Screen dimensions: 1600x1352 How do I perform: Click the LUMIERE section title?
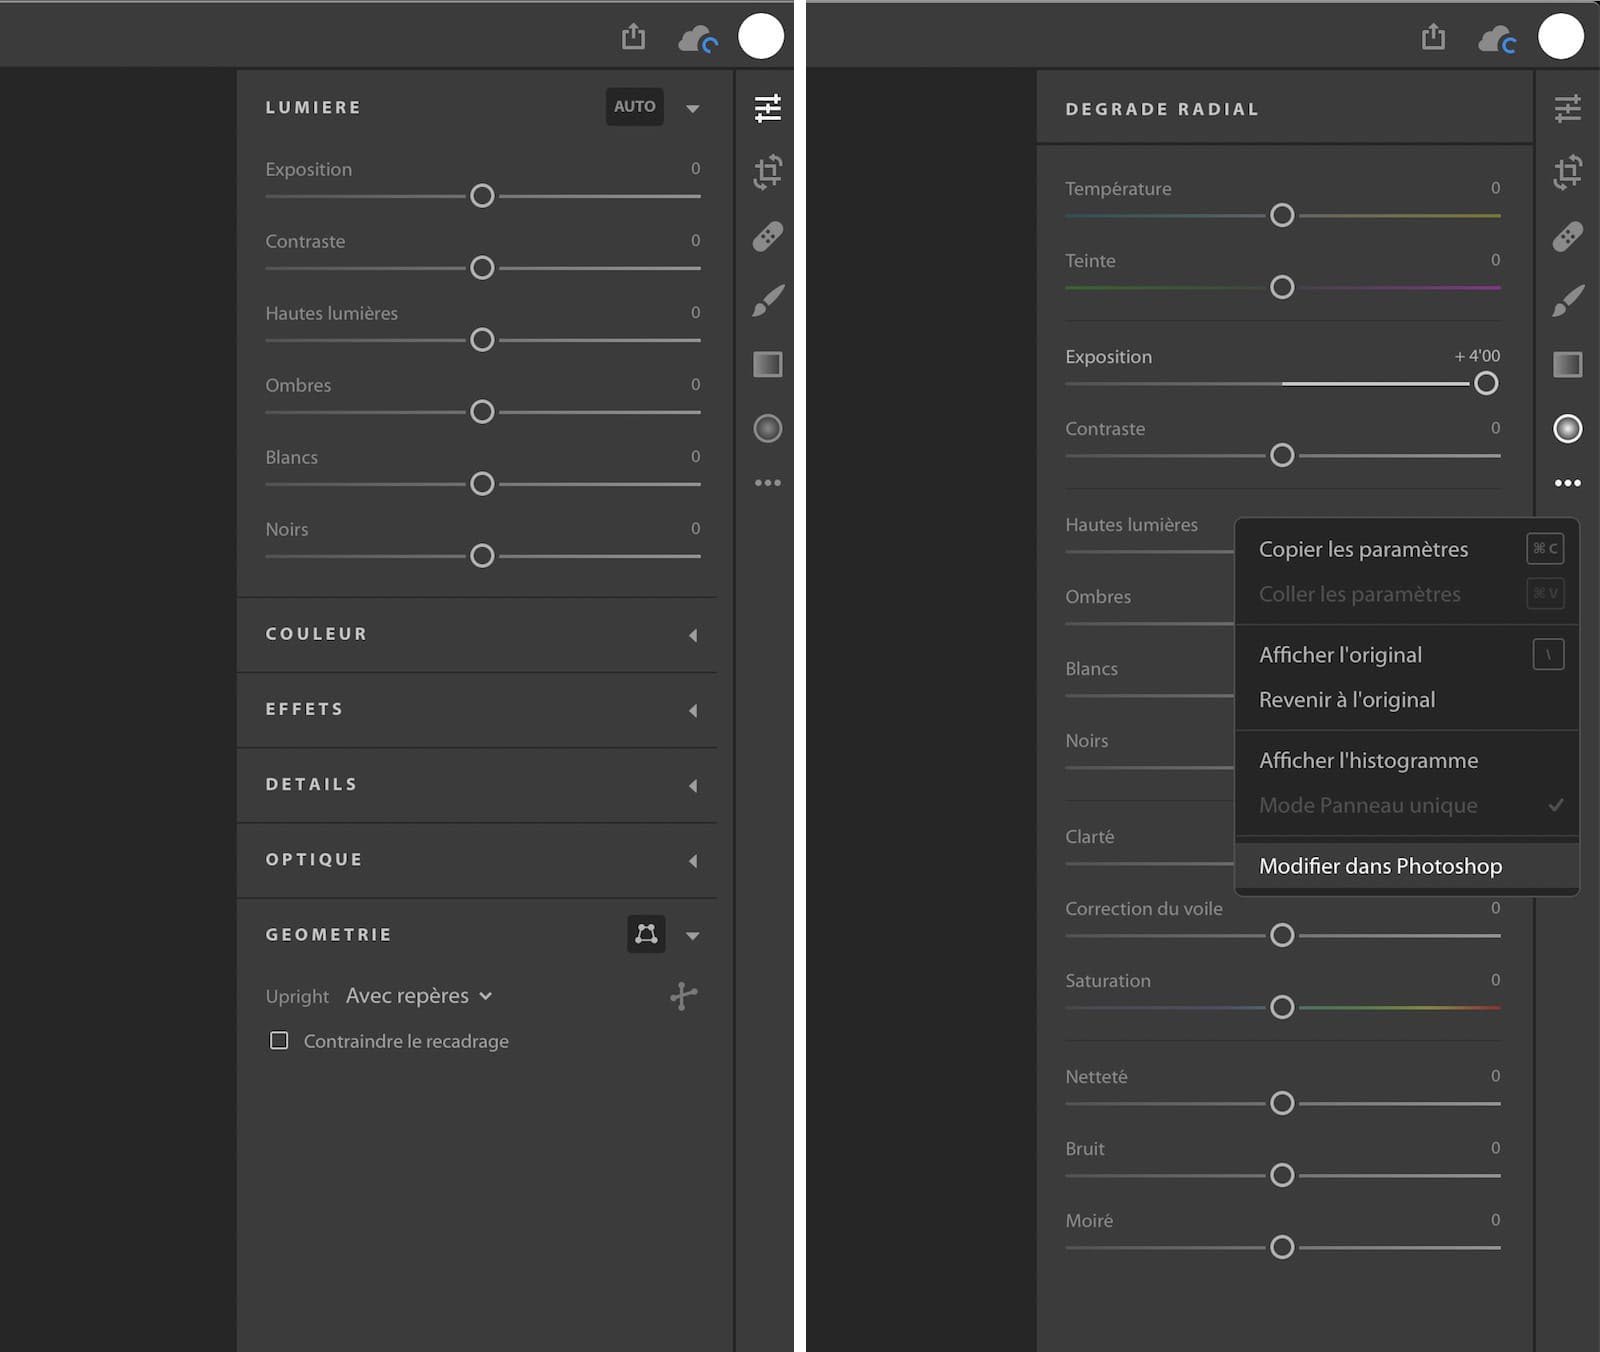313,107
